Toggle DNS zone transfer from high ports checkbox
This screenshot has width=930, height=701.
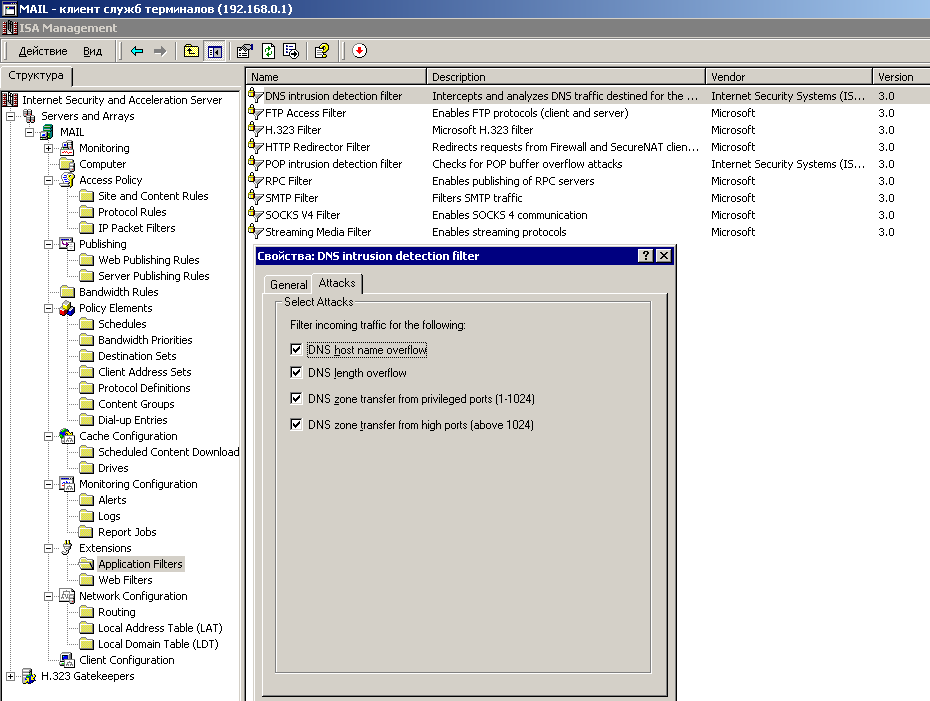(x=296, y=425)
